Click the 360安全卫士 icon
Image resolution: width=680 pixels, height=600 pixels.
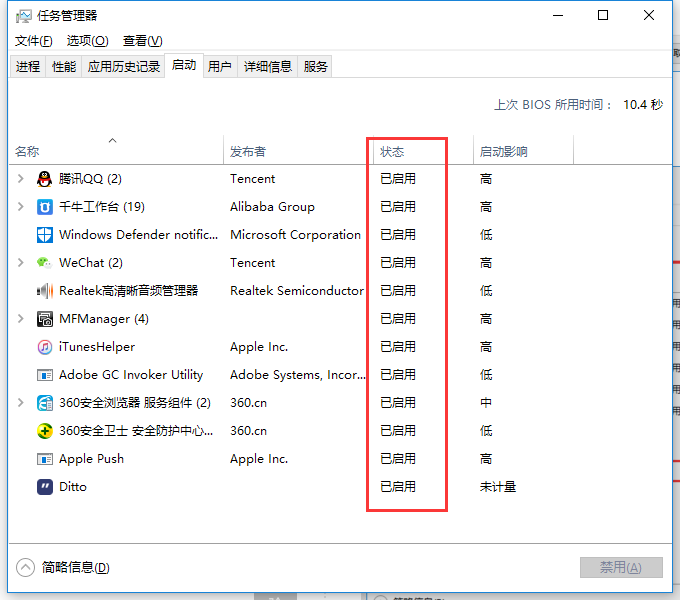[44, 431]
